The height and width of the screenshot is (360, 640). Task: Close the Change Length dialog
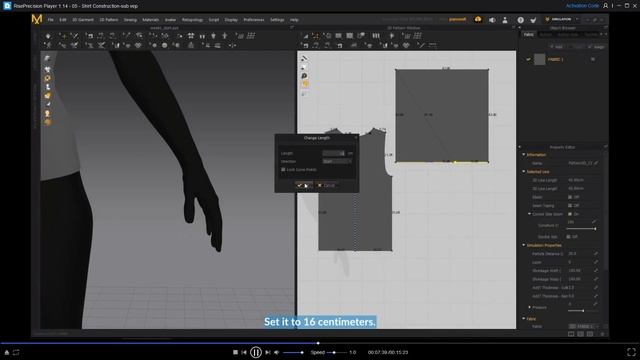click(356, 138)
